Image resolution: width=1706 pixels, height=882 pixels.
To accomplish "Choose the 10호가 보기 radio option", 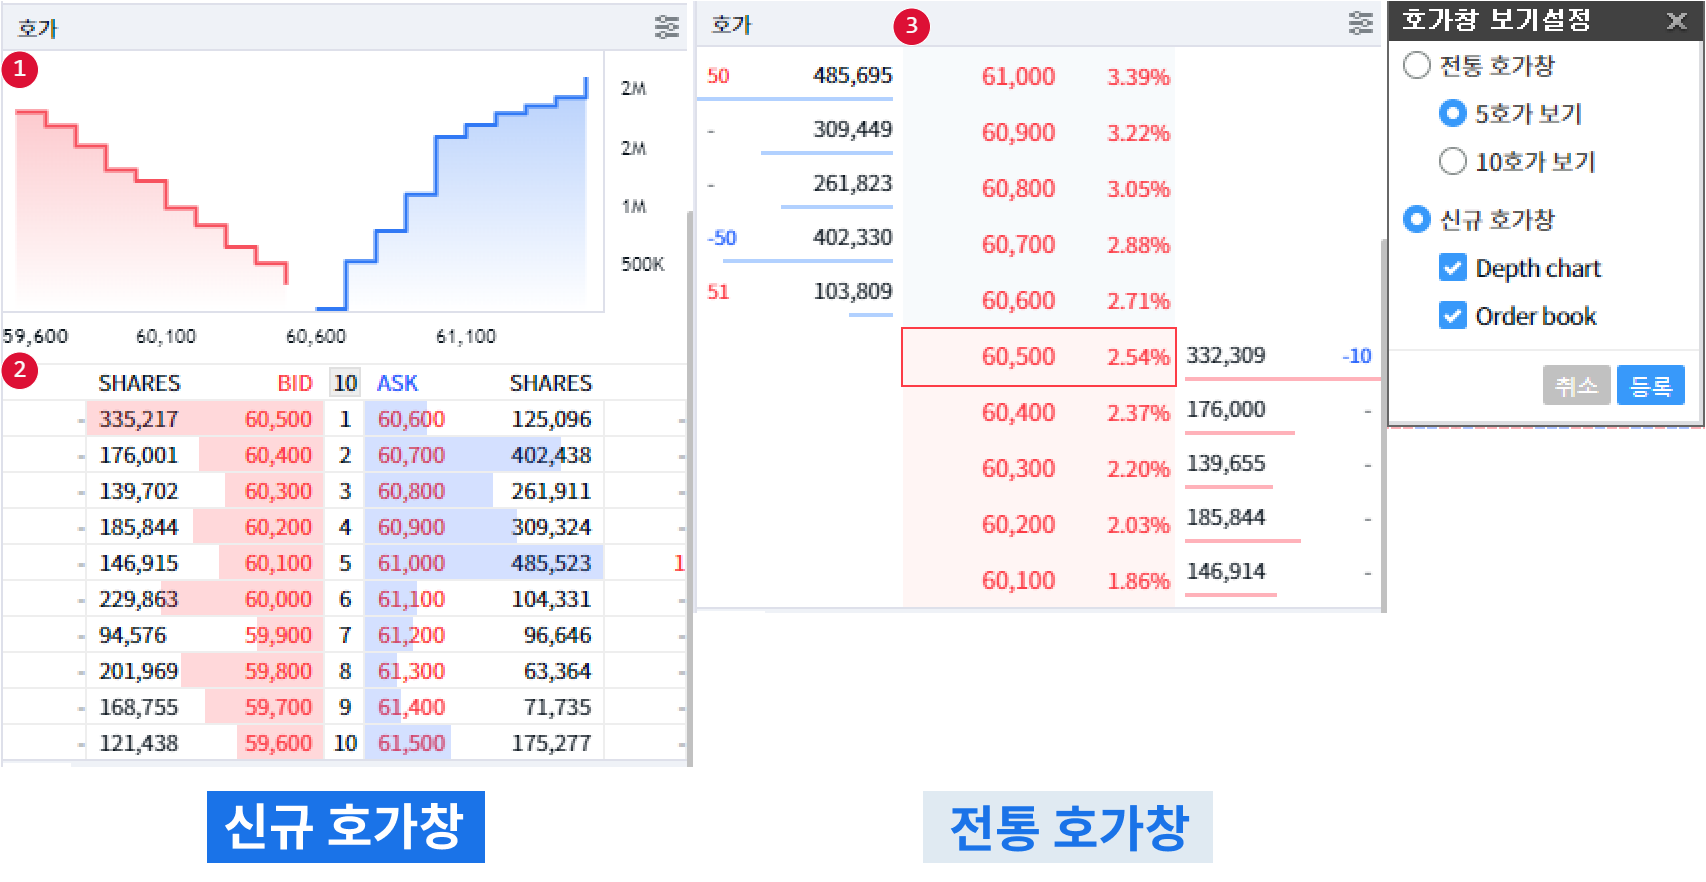I will point(1452,161).
